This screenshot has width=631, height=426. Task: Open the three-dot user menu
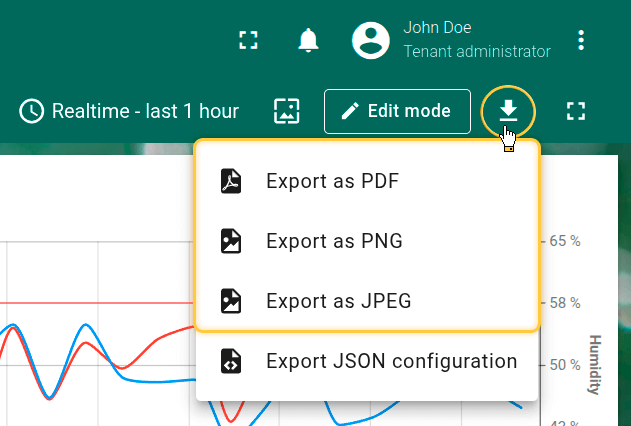pos(582,40)
